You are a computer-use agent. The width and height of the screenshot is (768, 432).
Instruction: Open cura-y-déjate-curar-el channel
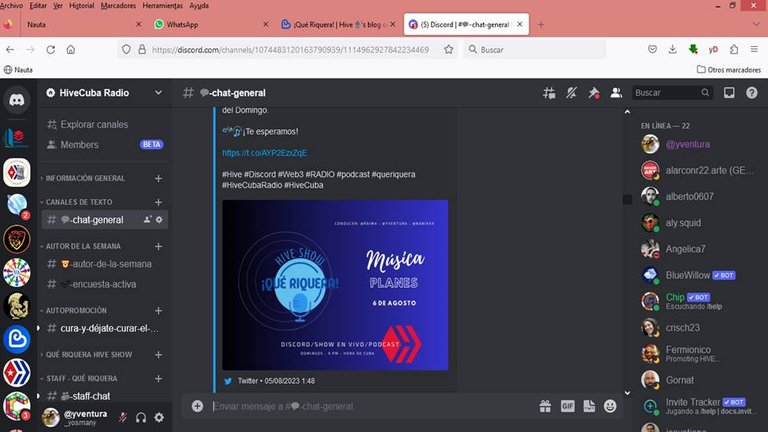pos(105,328)
